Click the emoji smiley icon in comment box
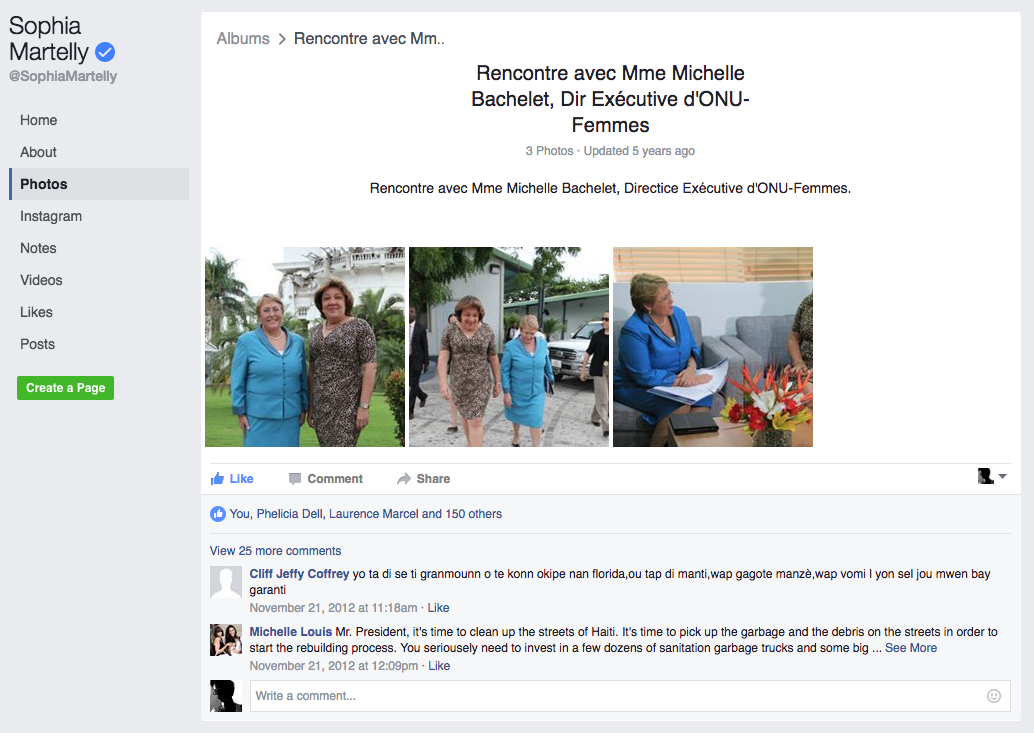This screenshot has height=733, width=1034. 993,696
